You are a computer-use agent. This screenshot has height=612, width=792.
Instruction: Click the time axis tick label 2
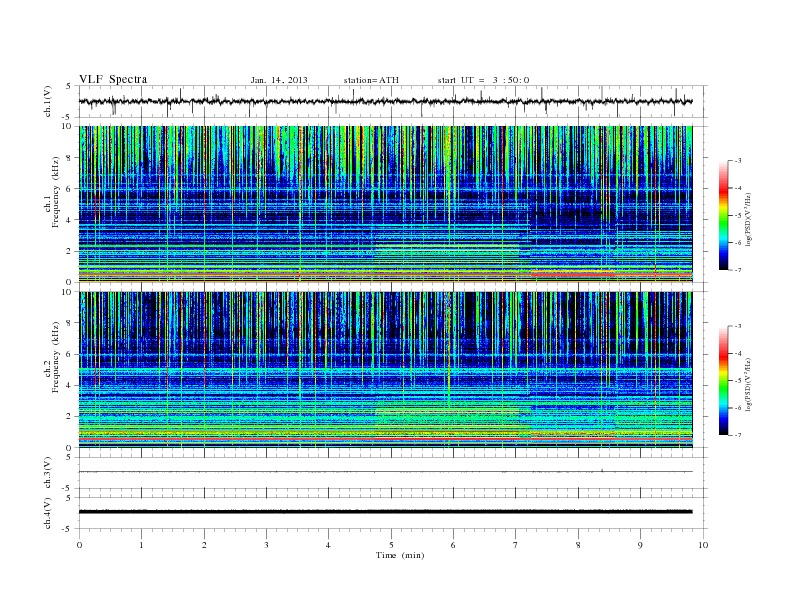(204, 545)
